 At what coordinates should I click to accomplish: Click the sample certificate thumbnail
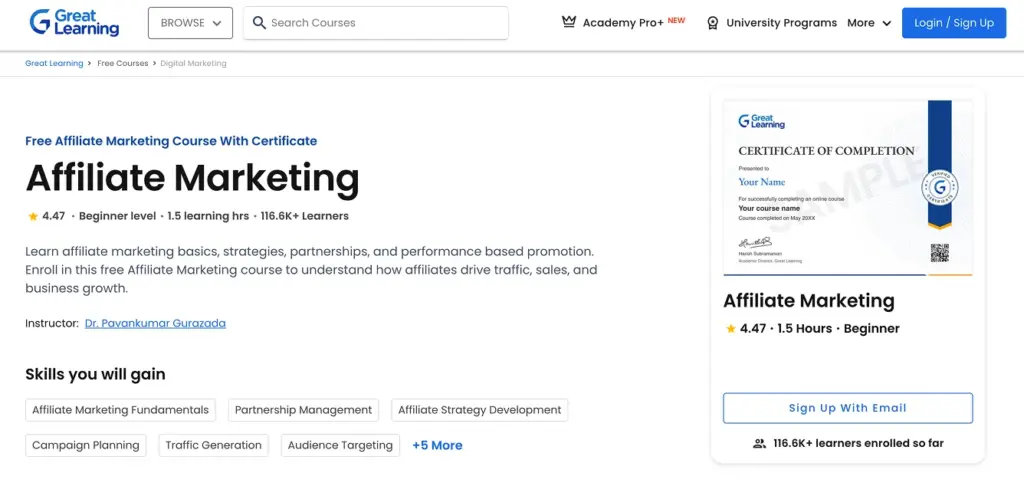click(848, 187)
